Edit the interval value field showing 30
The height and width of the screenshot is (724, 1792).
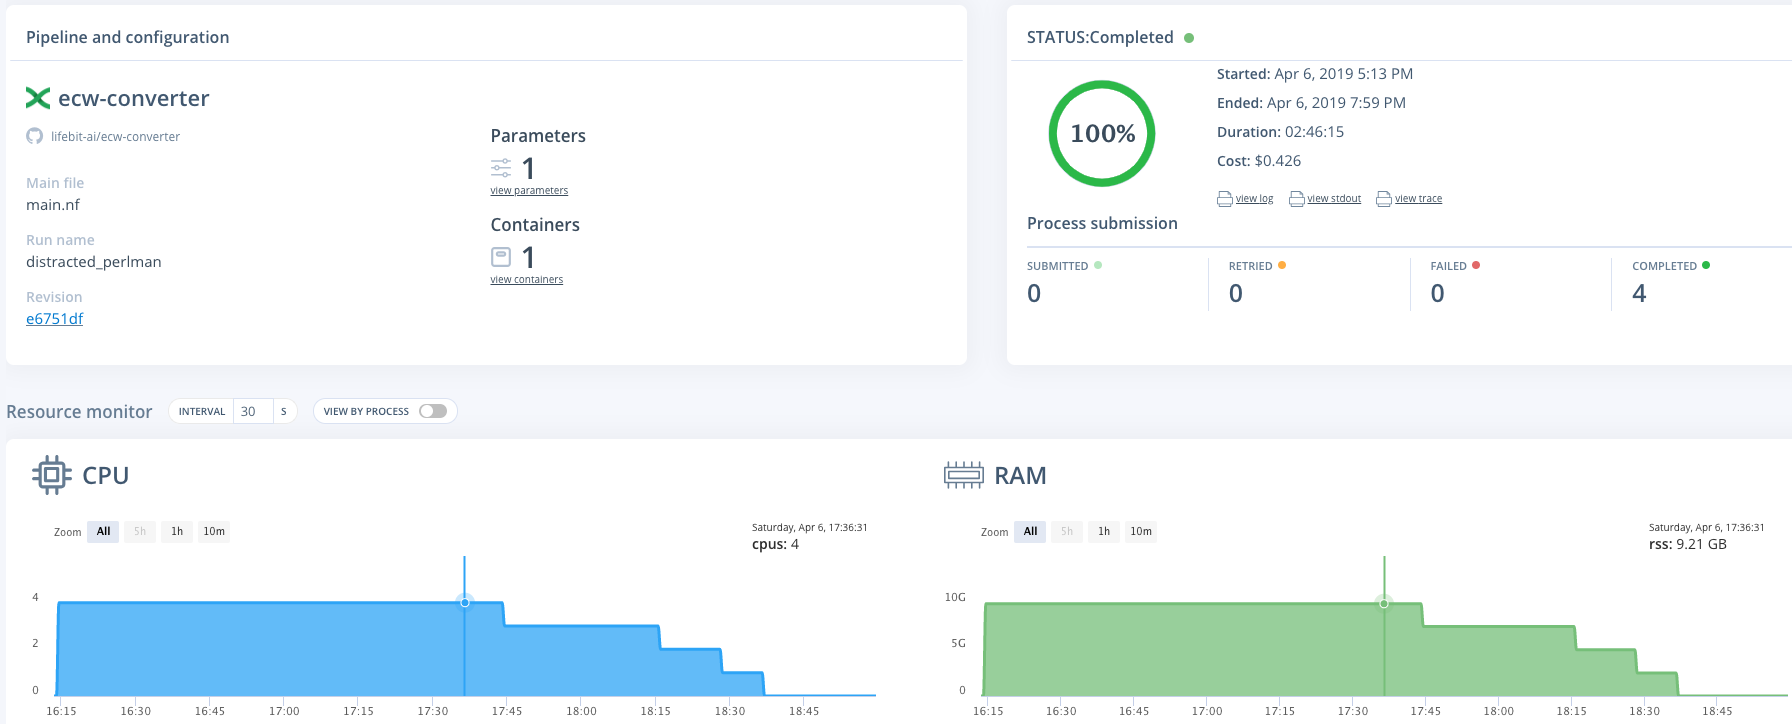[x=252, y=411]
